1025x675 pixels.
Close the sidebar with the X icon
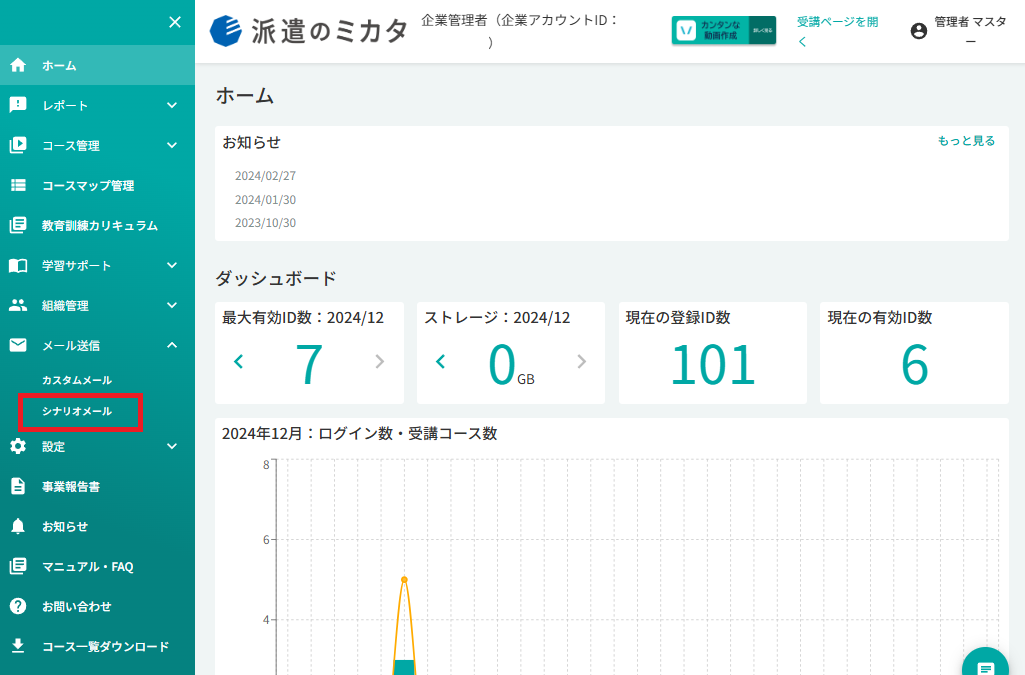pyautogui.click(x=175, y=22)
